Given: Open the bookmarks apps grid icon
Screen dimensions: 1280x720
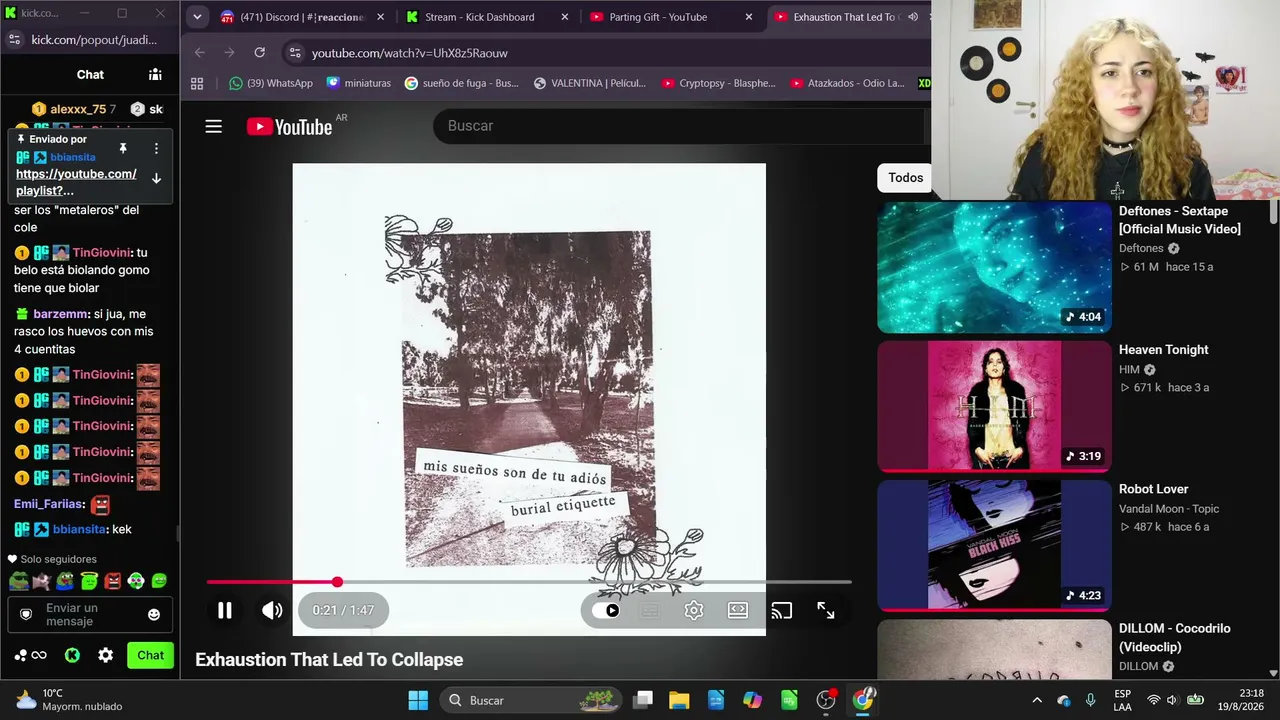Looking at the screenshot, I should click(x=197, y=83).
